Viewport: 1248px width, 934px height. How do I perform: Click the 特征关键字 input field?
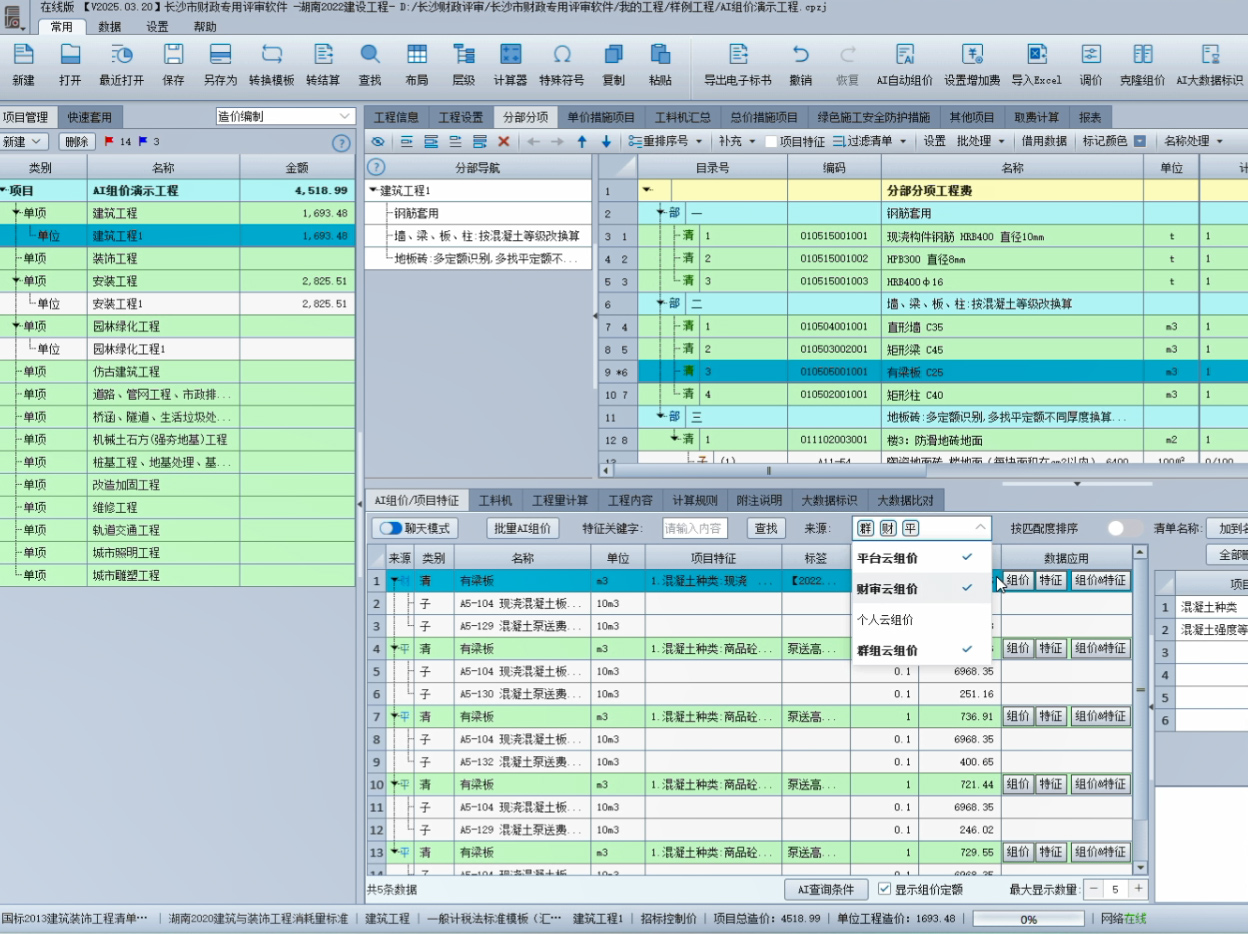point(695,528)
